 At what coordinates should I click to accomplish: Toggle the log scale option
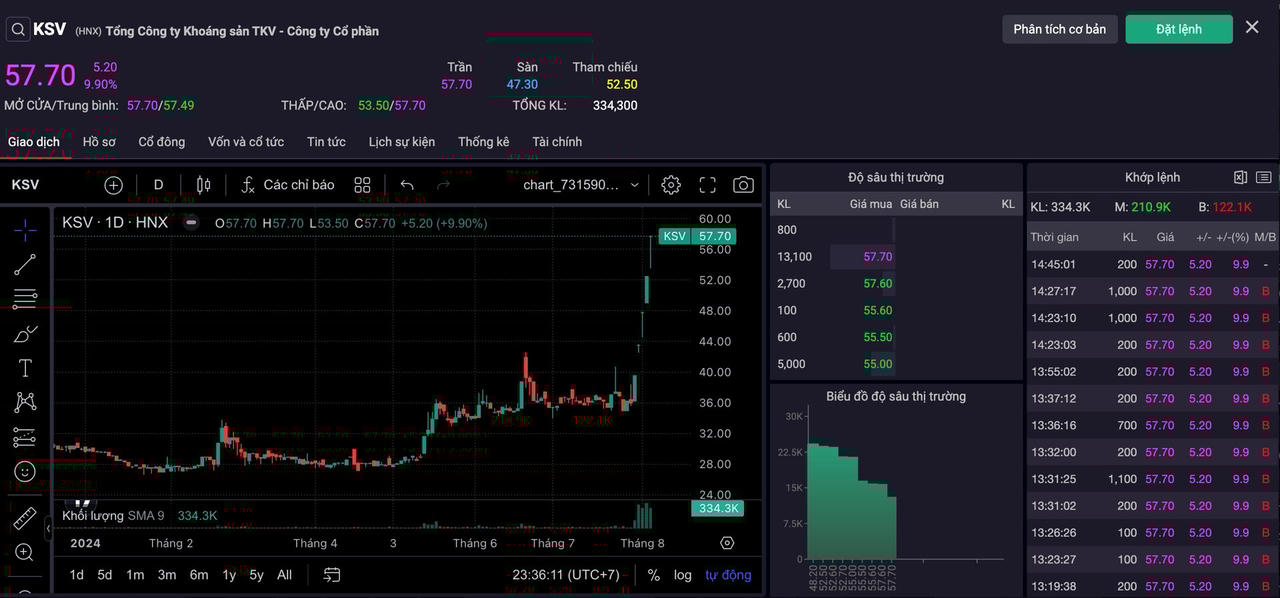pos(682,575)
